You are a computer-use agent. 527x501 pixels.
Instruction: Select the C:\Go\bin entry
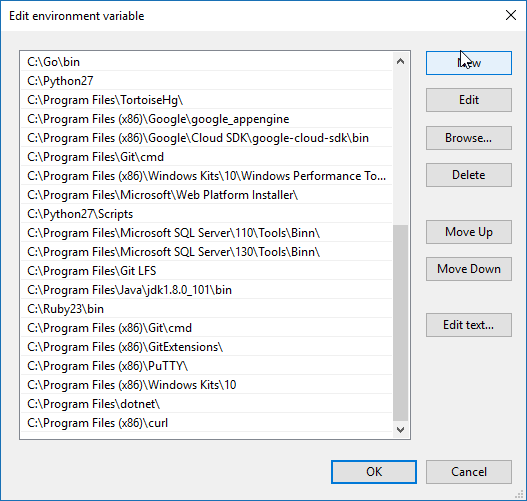(207, 62)
